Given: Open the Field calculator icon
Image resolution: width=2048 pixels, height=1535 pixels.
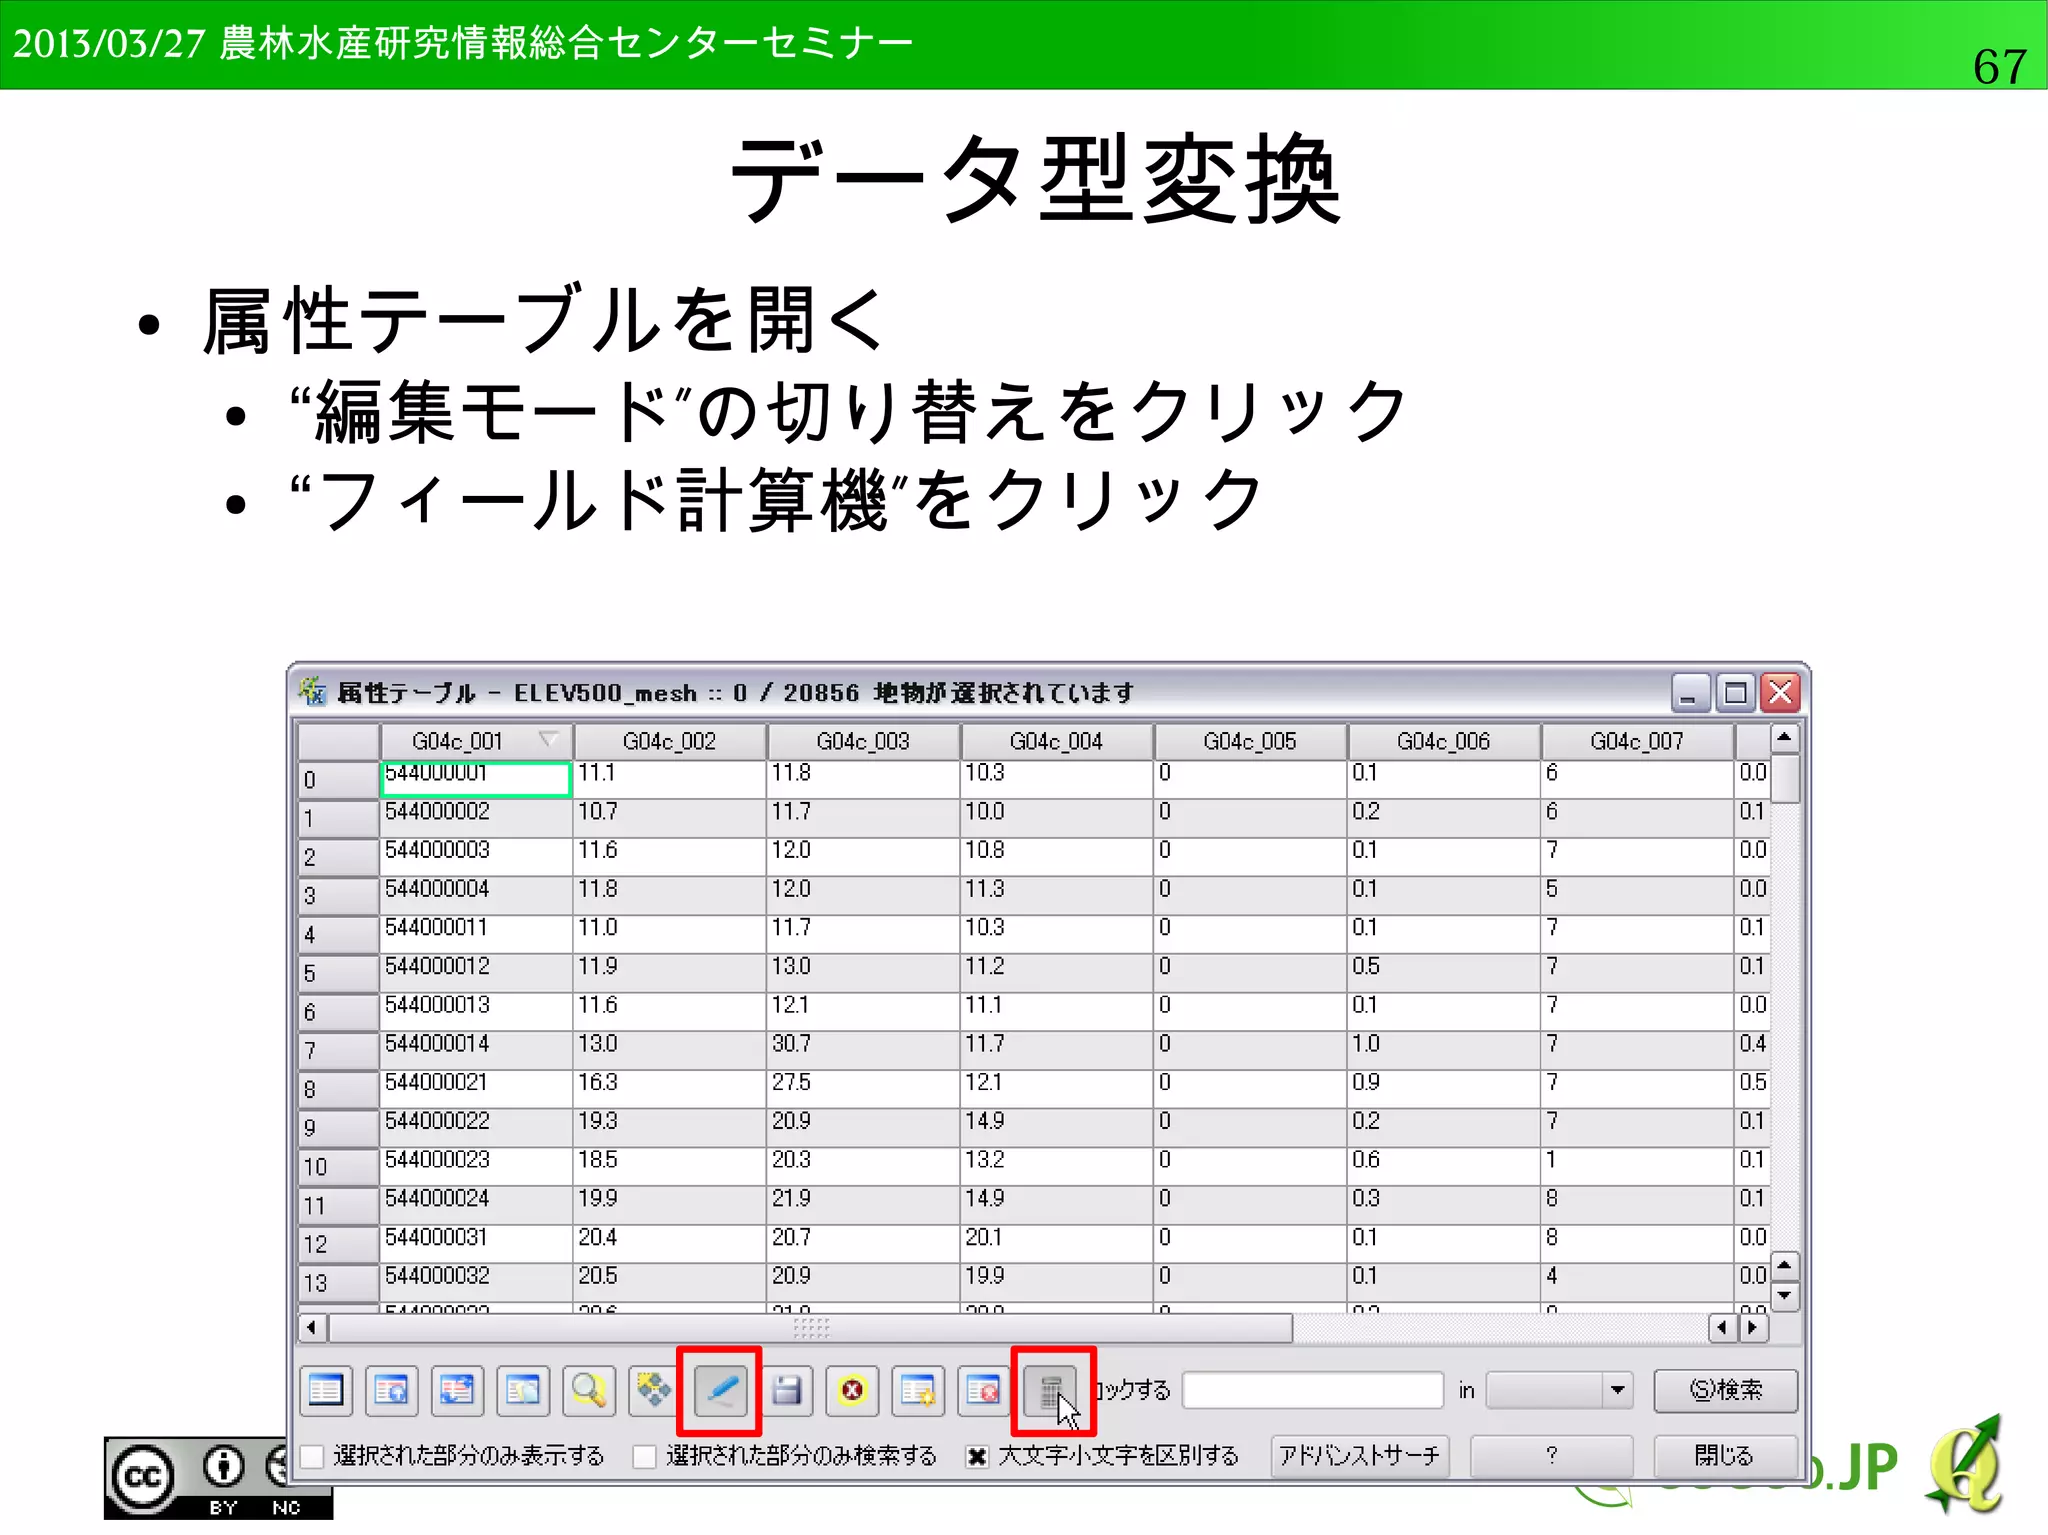Looking at the screenshot, I should (1051, 1390).
